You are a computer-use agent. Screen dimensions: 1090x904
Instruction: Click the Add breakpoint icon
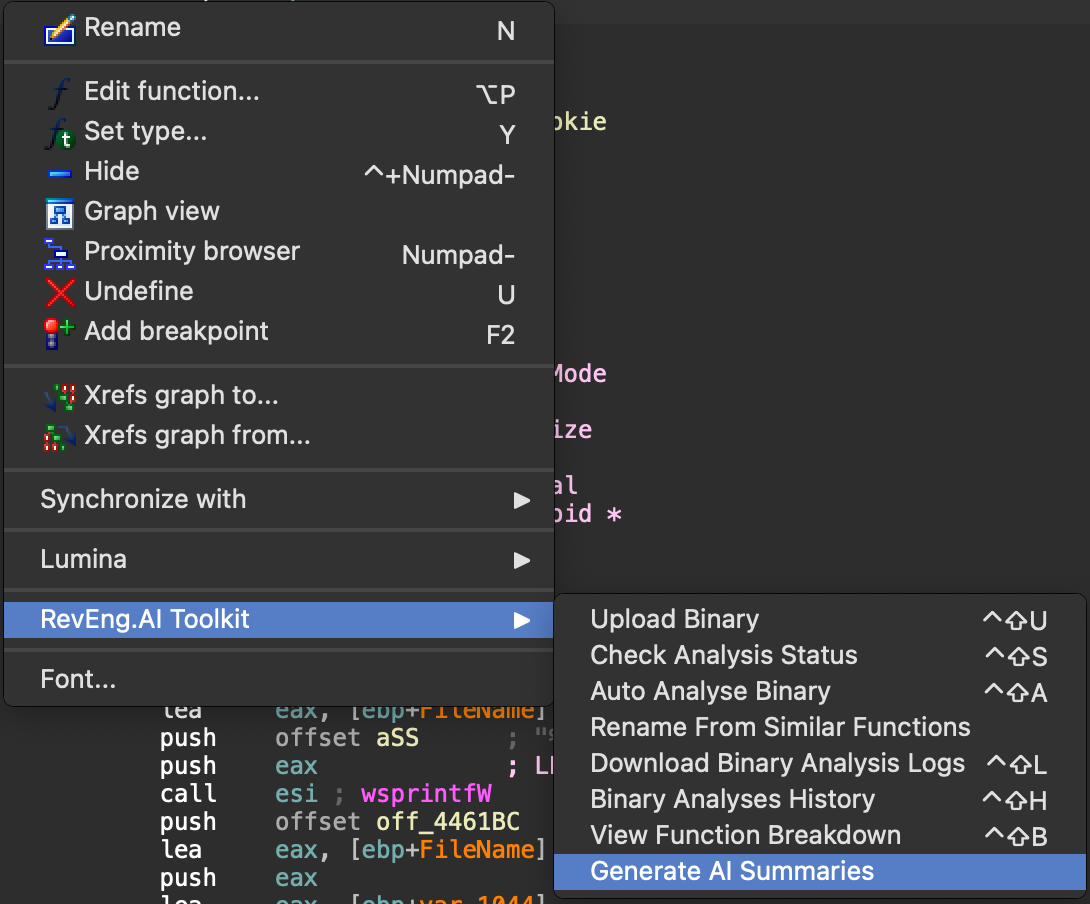[x=60, y=333]
